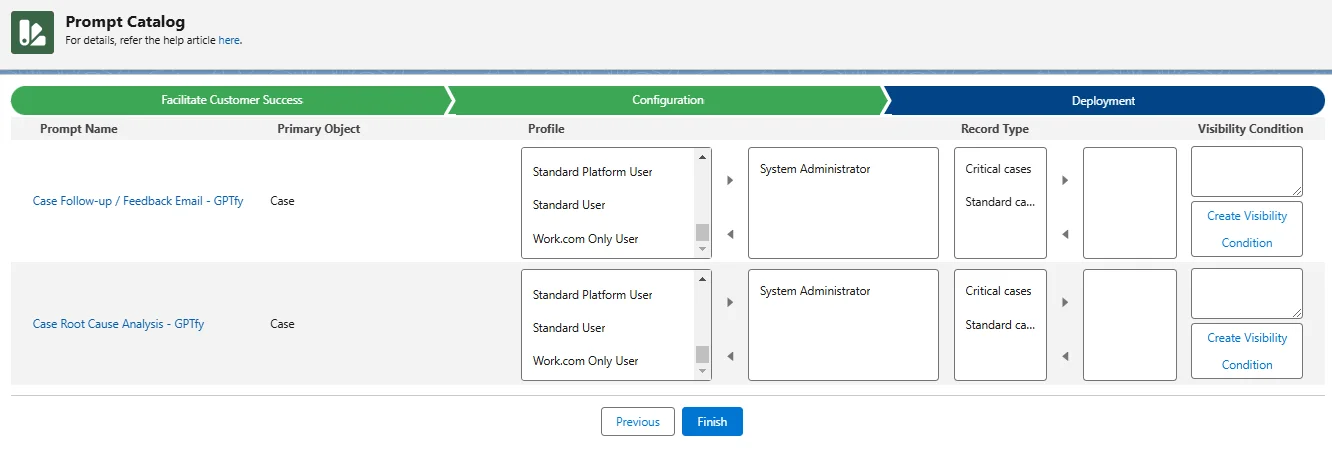
Task: Move record type left for Case Root Cause row
Action: (1065, 356)
